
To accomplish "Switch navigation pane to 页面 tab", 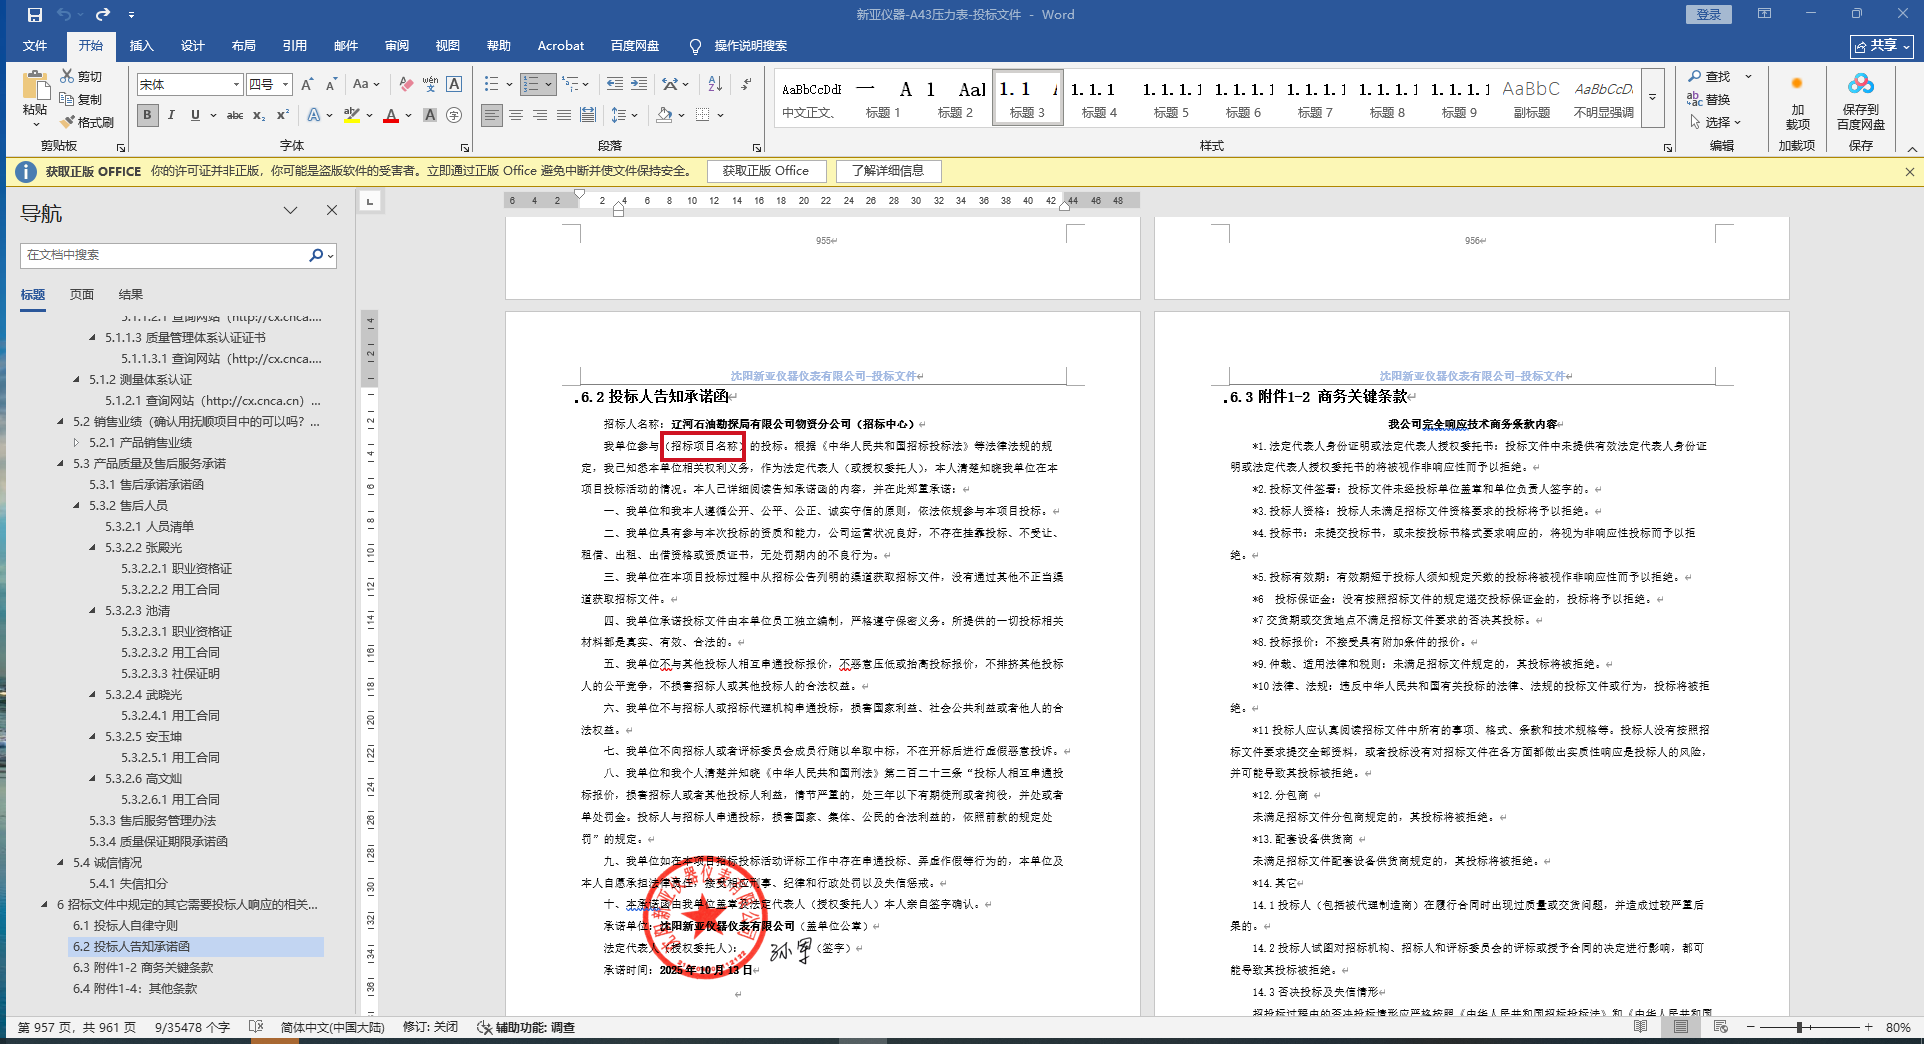I will click(82, 295).
